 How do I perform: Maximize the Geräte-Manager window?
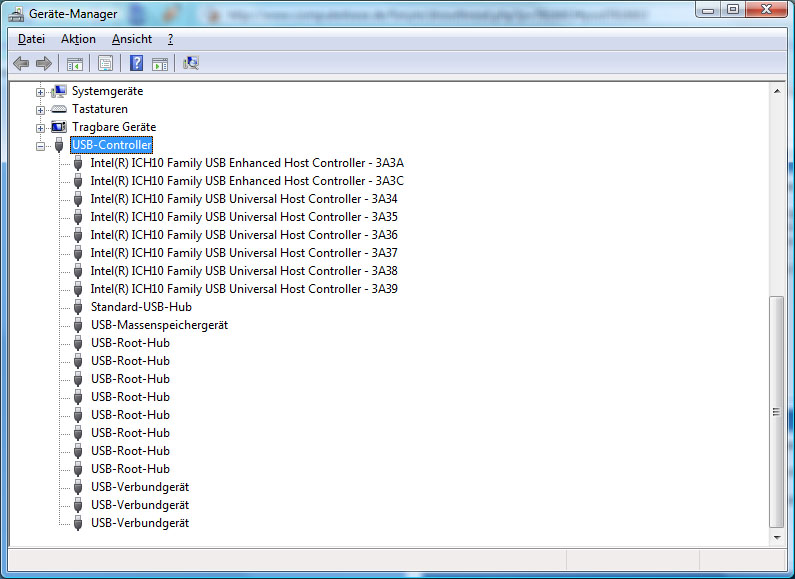(733, 10)
